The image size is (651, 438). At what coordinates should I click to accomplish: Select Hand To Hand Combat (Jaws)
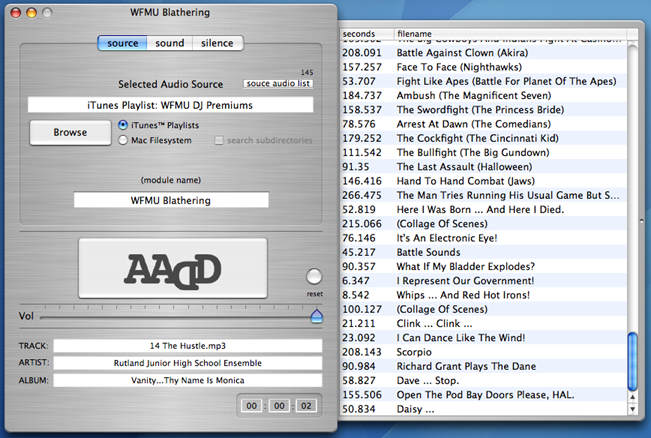(483, 181)
